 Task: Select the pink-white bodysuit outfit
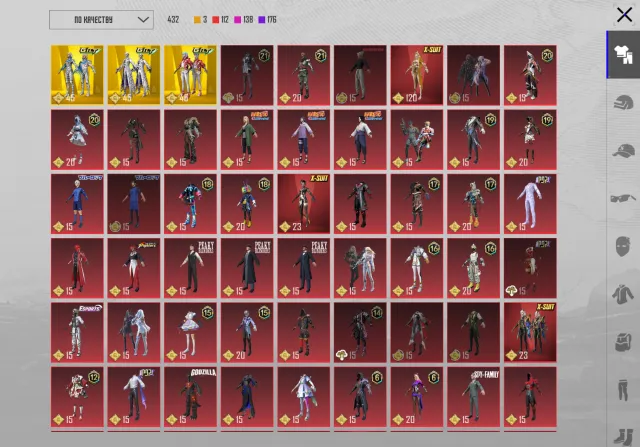pyautogui.click(x=530, y=204)
